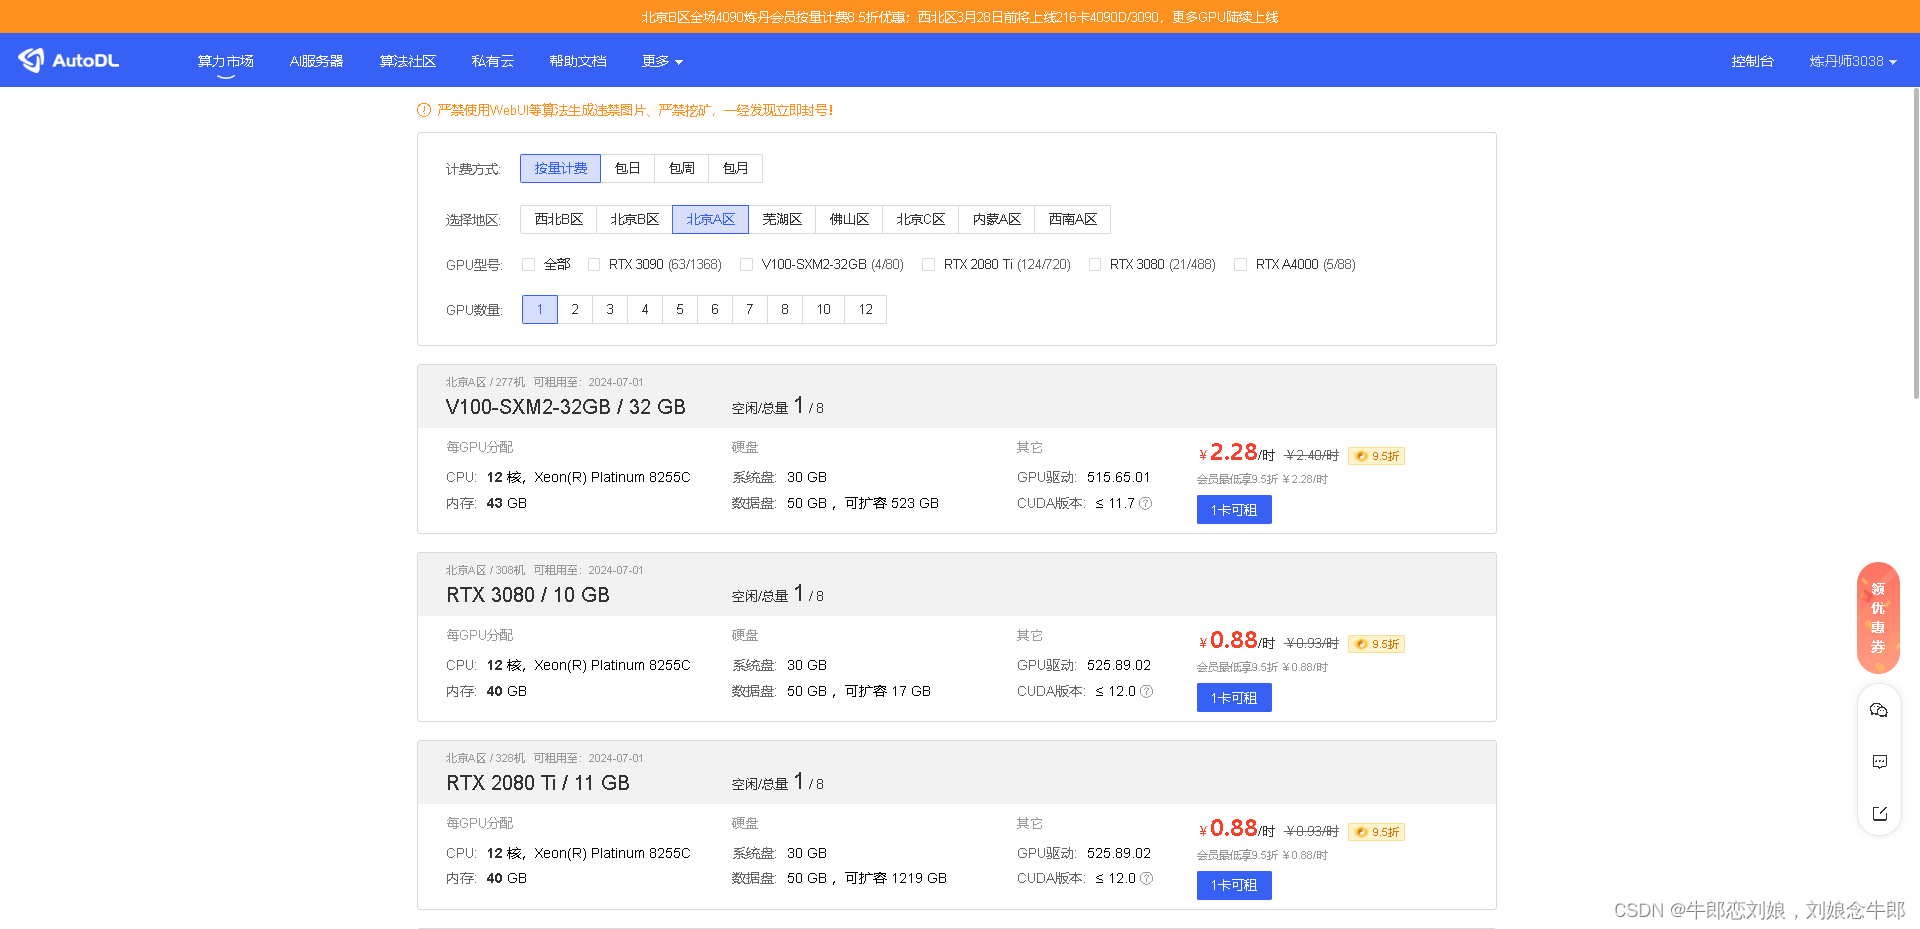Choose the 佛山区 region

(x=849, y=219)
